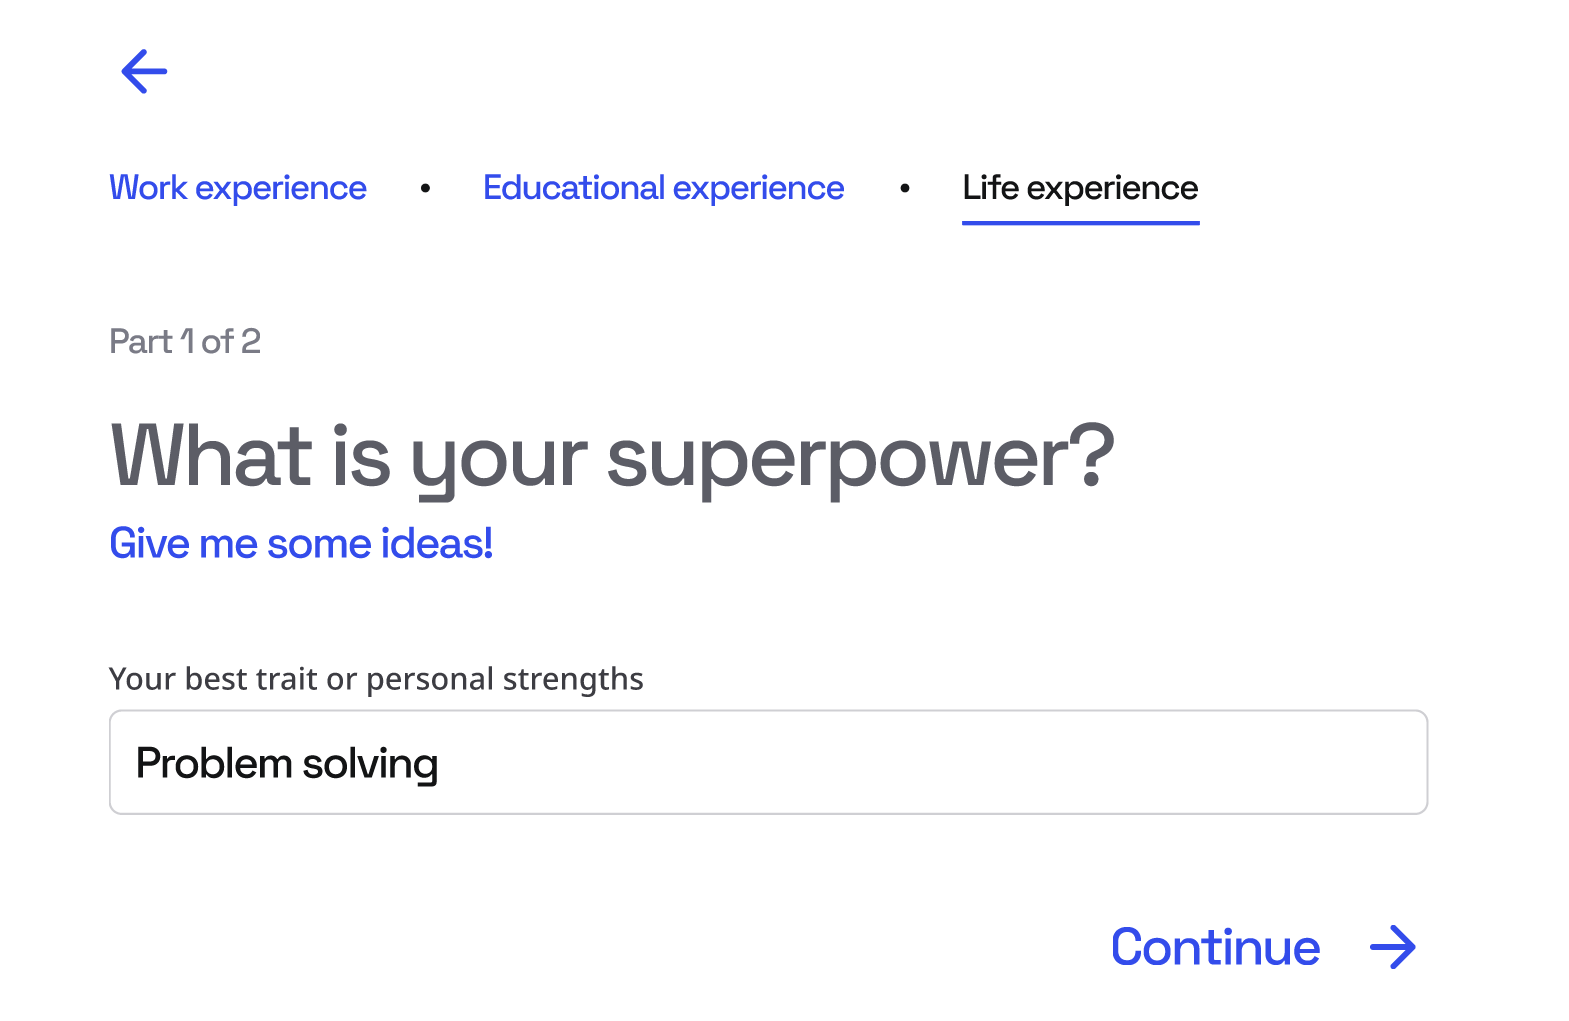Click the dot separator before Life experience
The image size is (1569, 1021).
pos(905,188)
